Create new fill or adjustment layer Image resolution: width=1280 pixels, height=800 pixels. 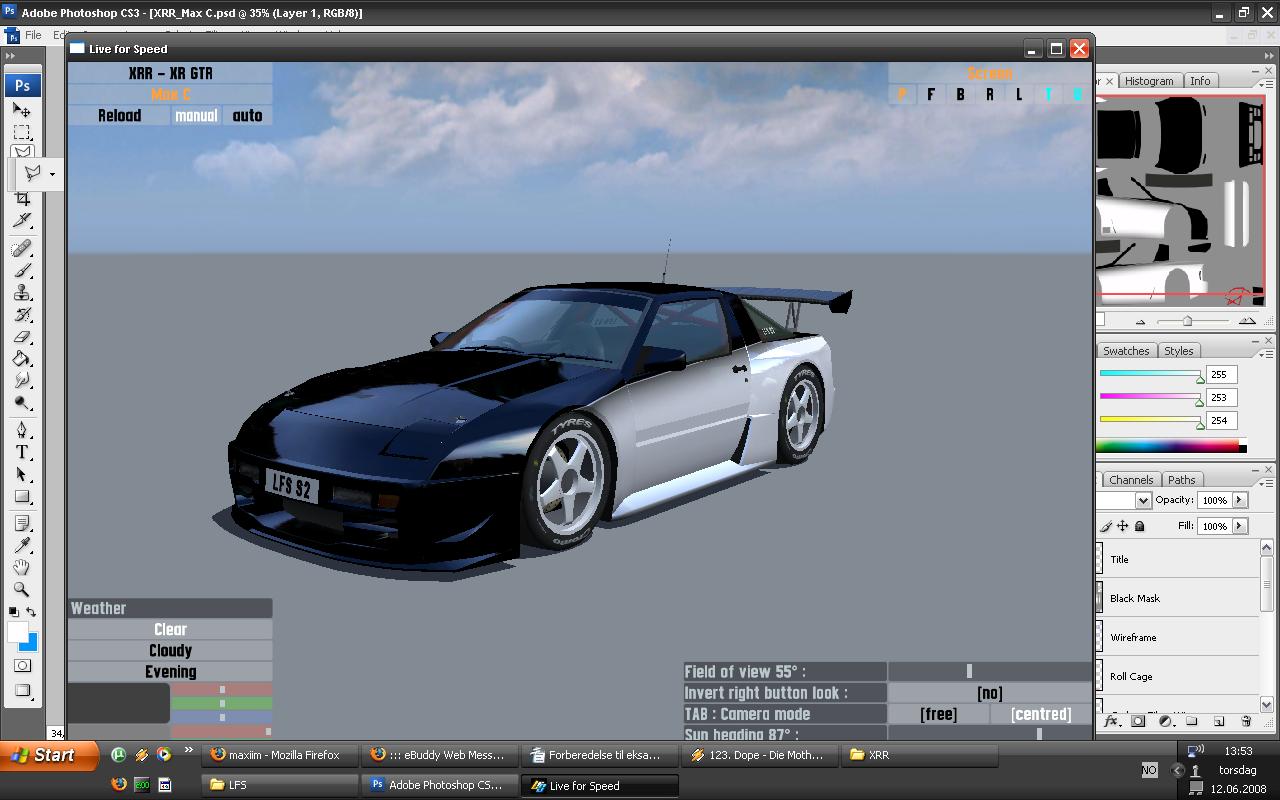point(1165,721)
